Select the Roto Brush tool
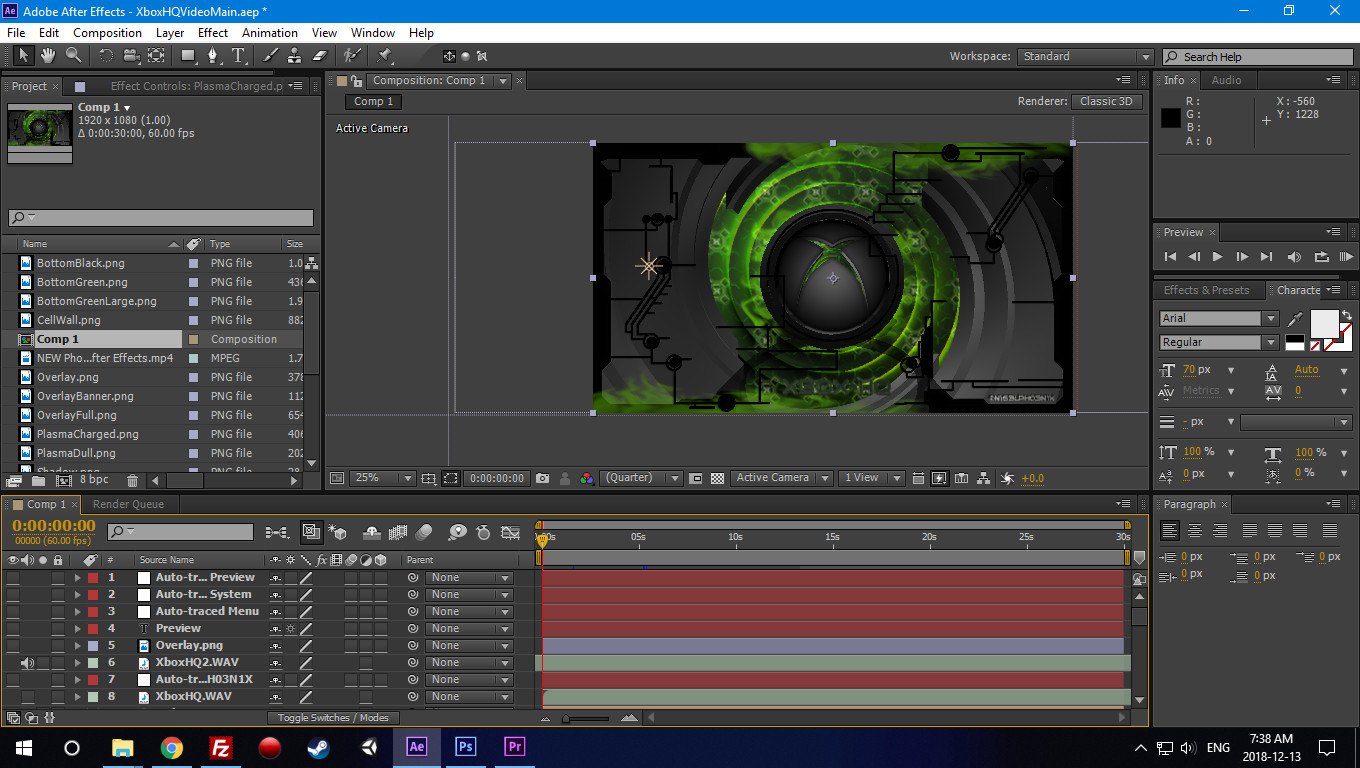This screenshot has width=1360, height=768. click(352, 56)
